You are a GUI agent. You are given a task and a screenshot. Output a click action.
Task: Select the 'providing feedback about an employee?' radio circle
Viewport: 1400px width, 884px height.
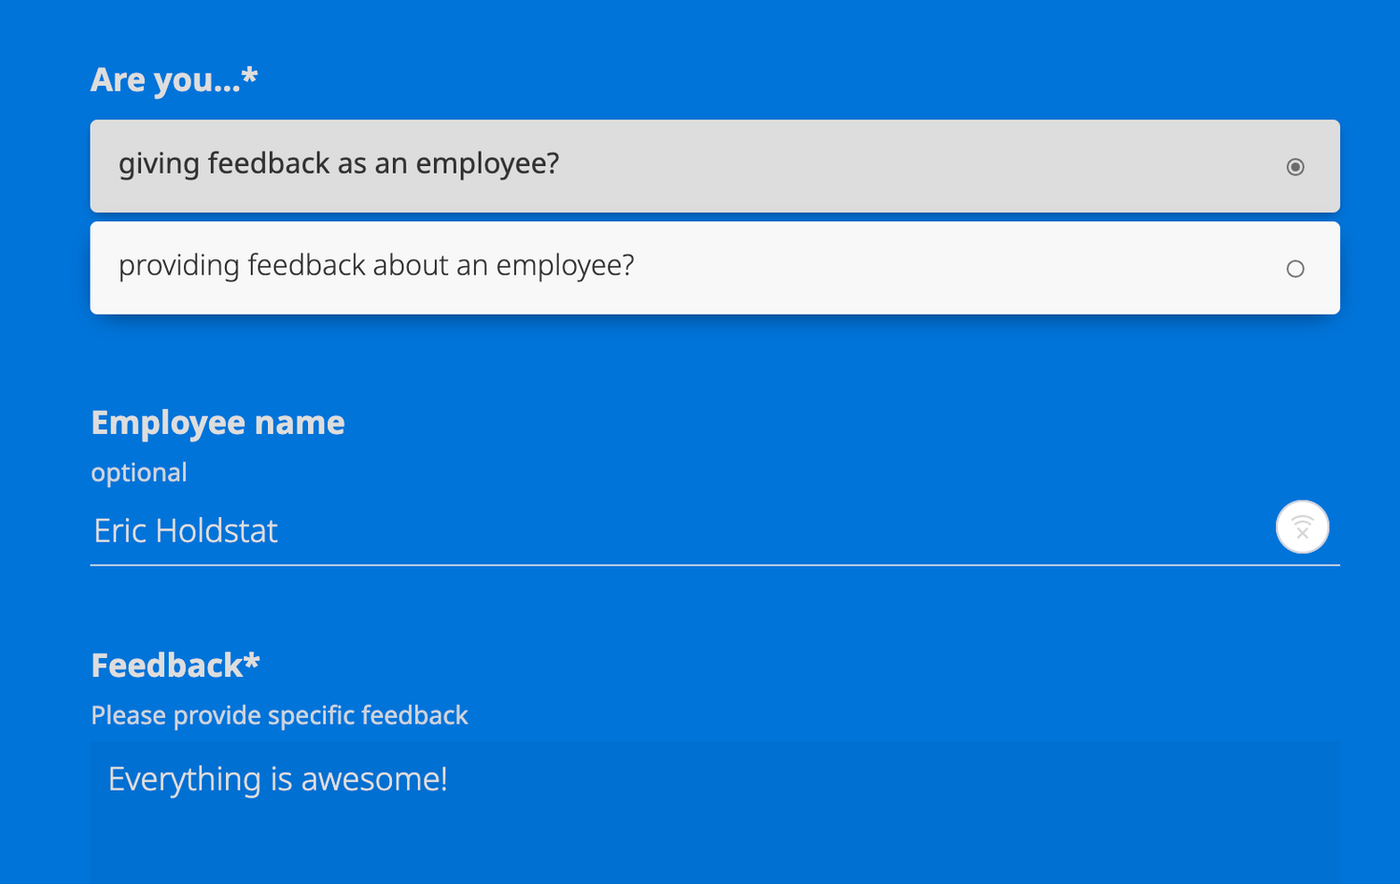tap(1295, 269)
